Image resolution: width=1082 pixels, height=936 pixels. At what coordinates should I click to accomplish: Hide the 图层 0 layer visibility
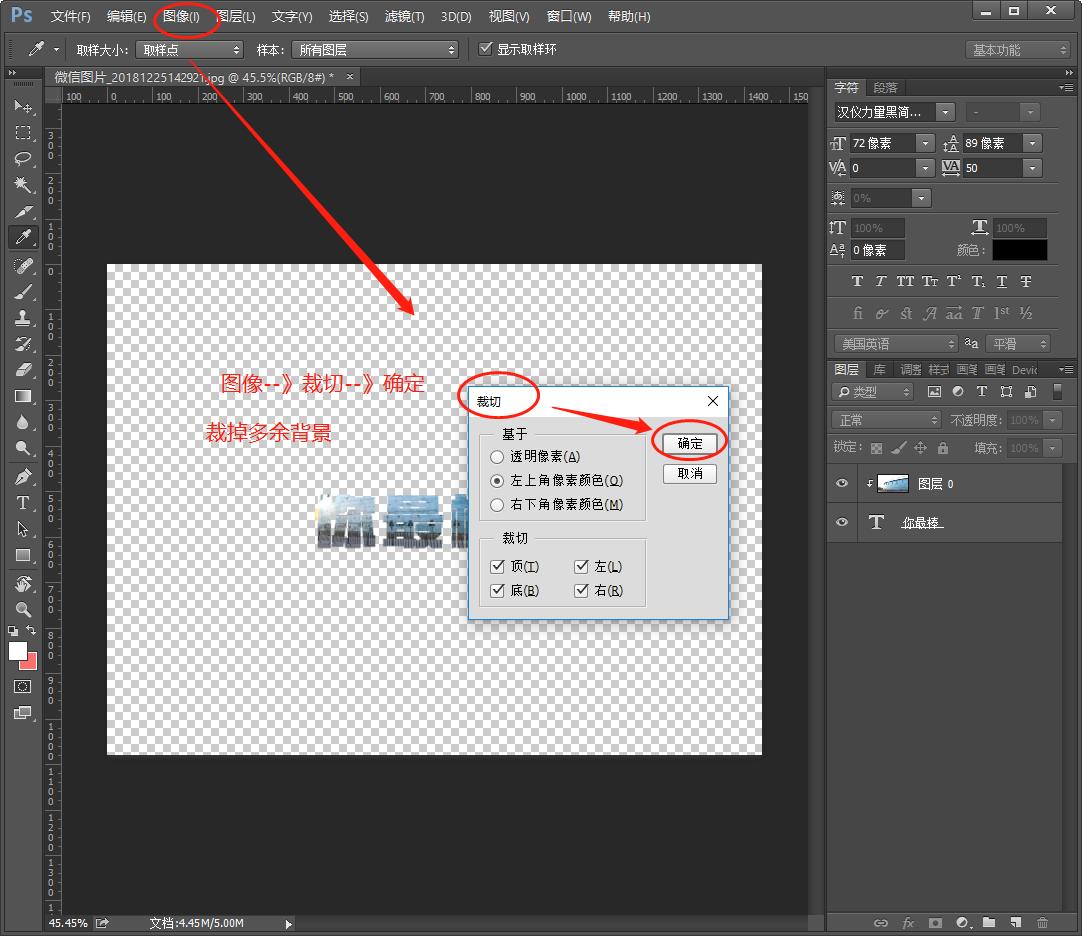(x=842, y=484)
